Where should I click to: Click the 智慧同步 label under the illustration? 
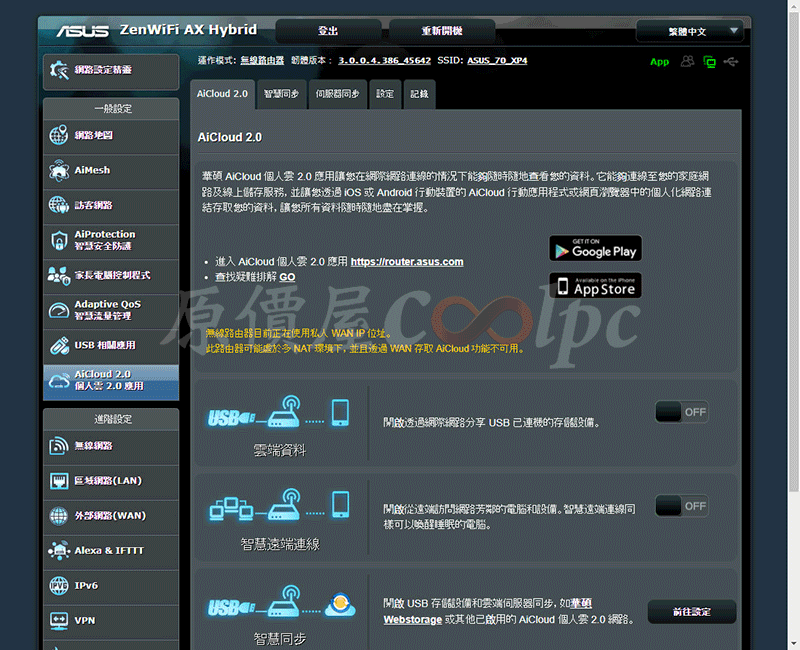280,638
